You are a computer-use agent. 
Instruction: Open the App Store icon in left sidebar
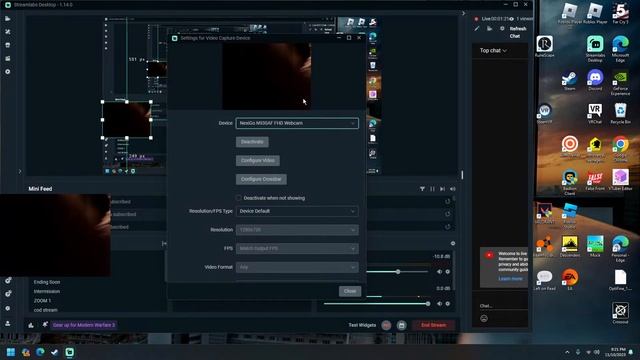click(8, 45)
